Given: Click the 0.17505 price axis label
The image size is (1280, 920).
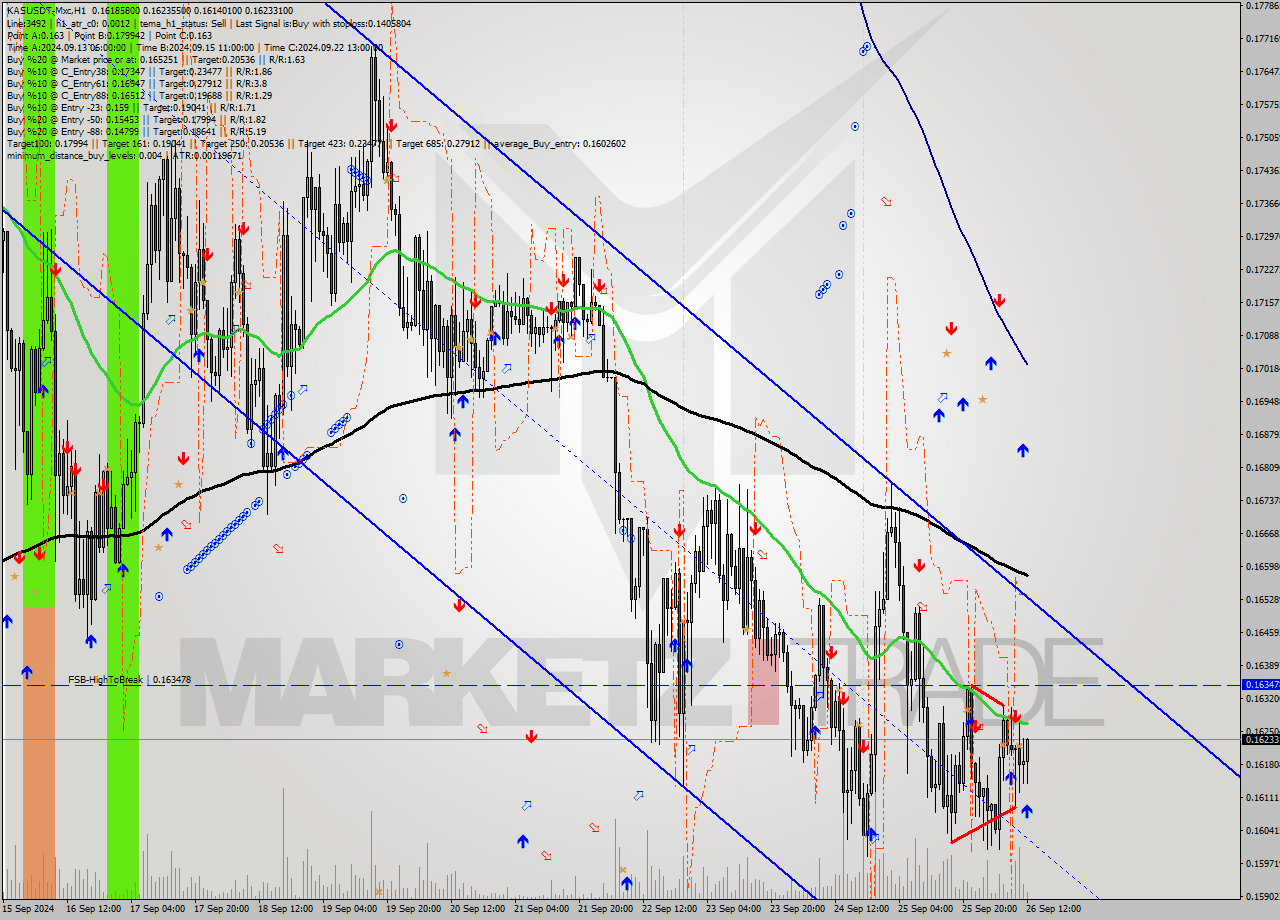Looking at the screenshot, I should pyautogui.click(x=1261, y=137).
